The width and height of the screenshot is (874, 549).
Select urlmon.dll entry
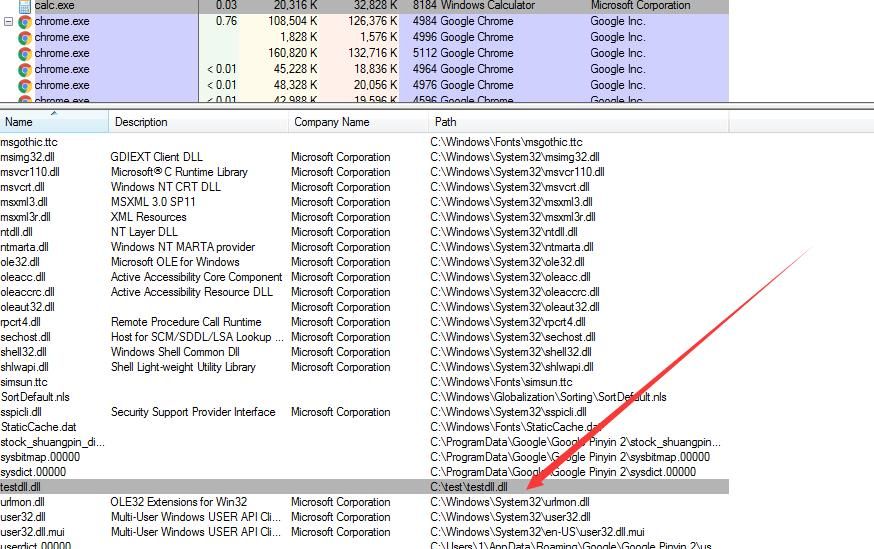click(22, 502)
